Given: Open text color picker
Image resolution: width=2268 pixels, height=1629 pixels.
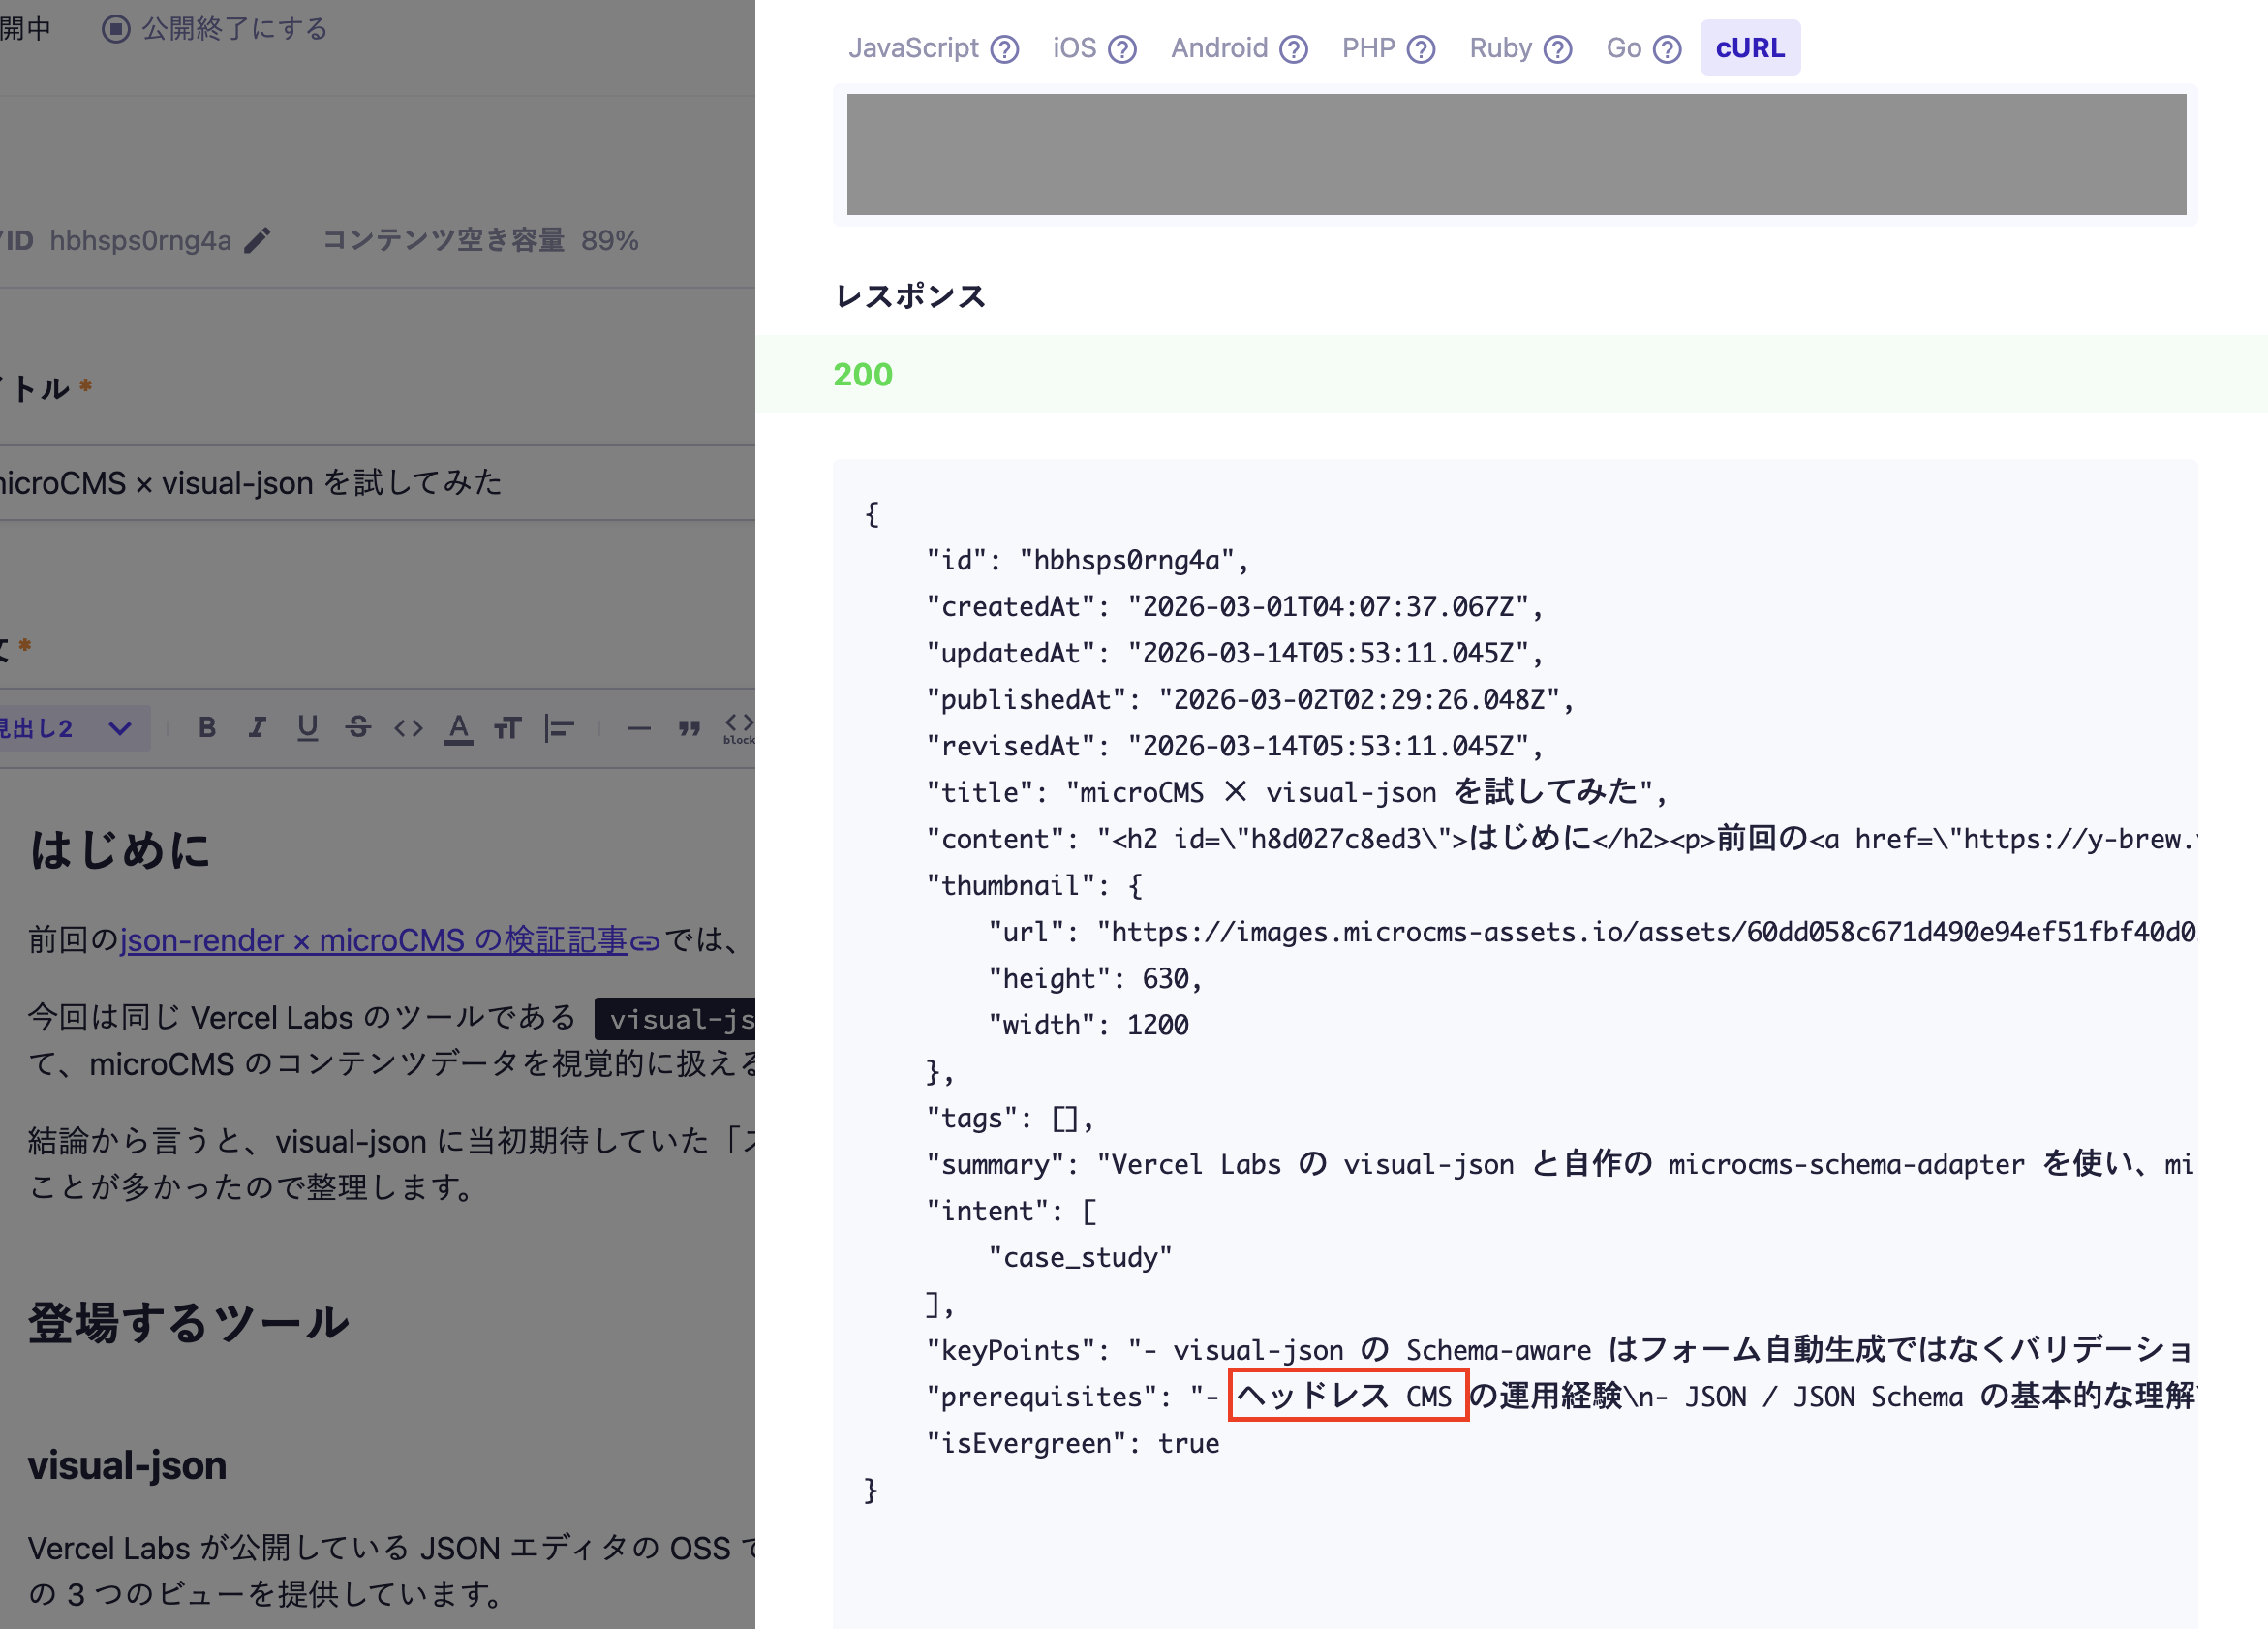Looking at the screenshot, I should pyautogui.click(x=459, y=728).
